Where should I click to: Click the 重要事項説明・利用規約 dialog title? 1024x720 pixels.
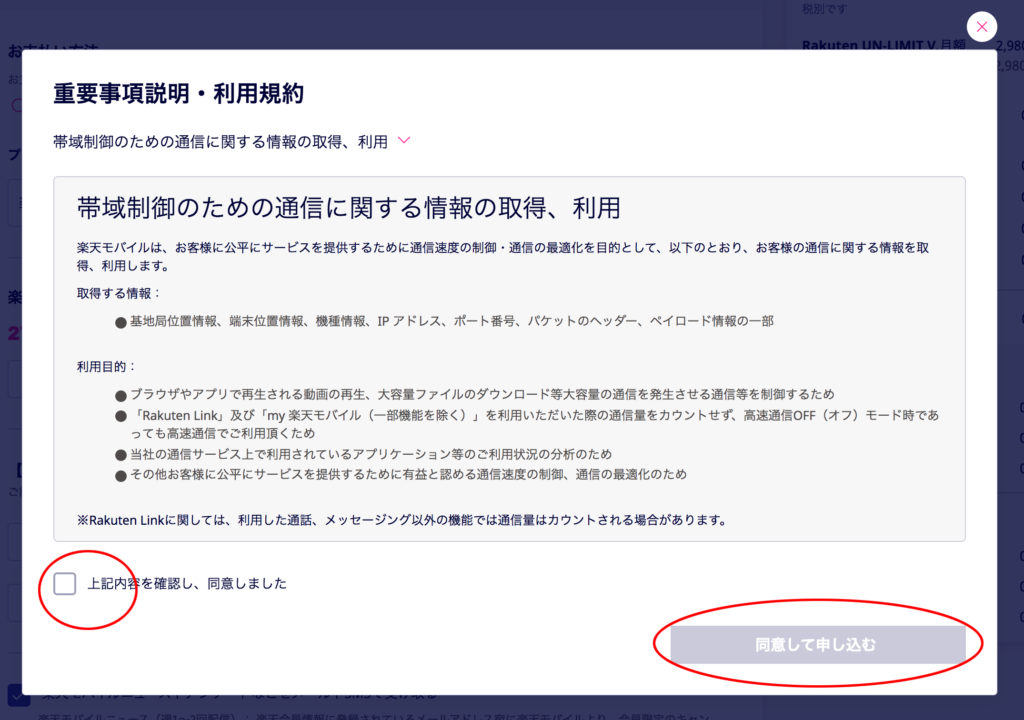point(178,94)
